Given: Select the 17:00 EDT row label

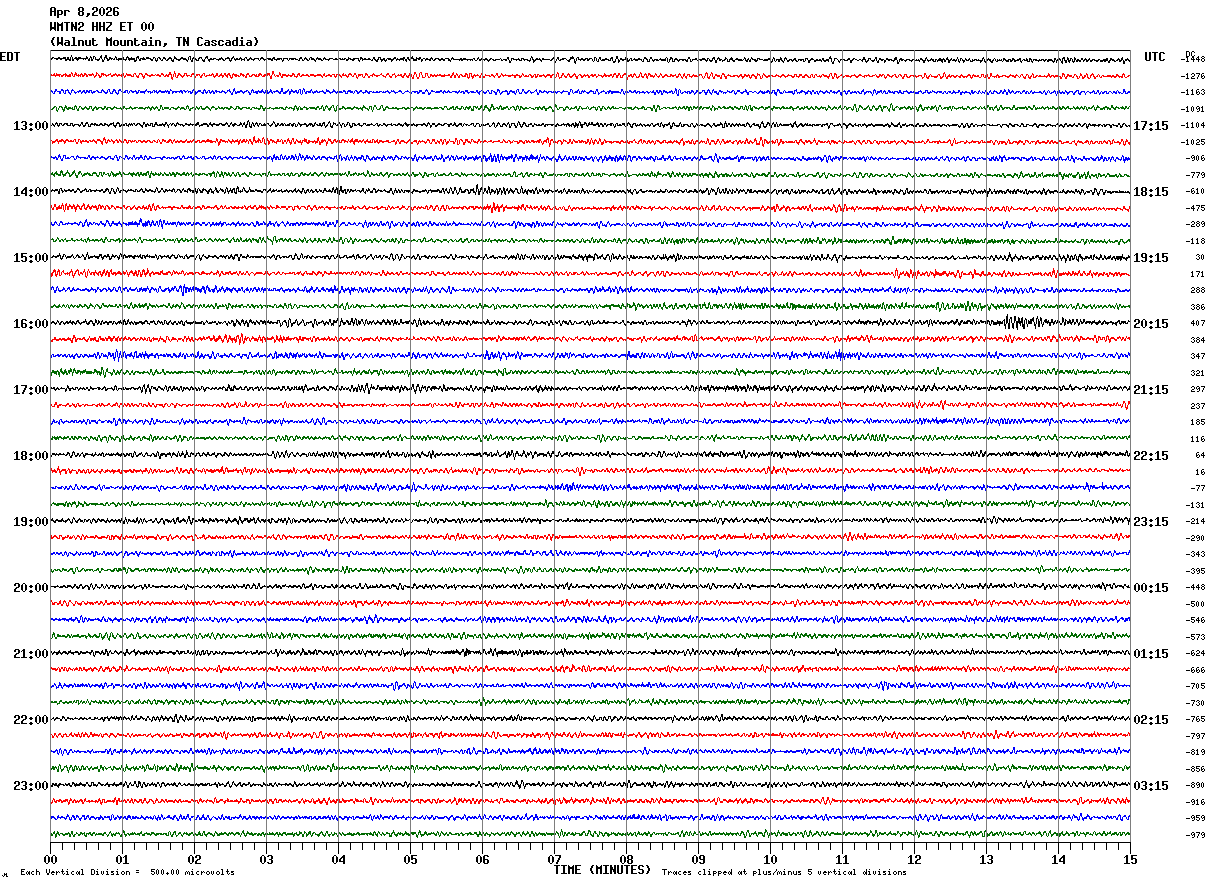Looking at the screenshot, I should pyautogui.click(x=30, y=390).
